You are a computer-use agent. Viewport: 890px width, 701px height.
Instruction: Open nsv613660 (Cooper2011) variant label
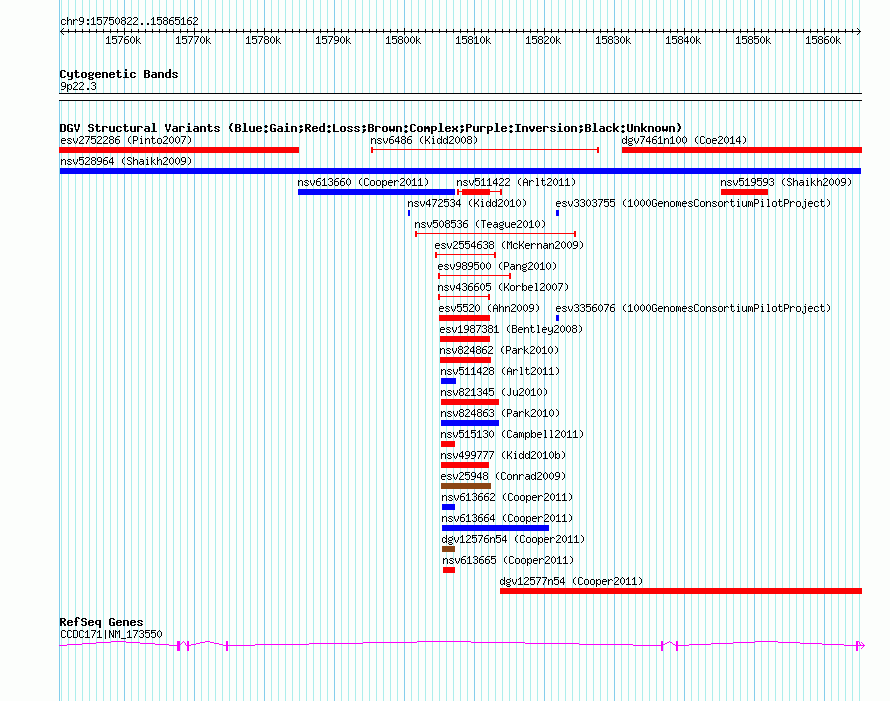click(x=363, y=182)
